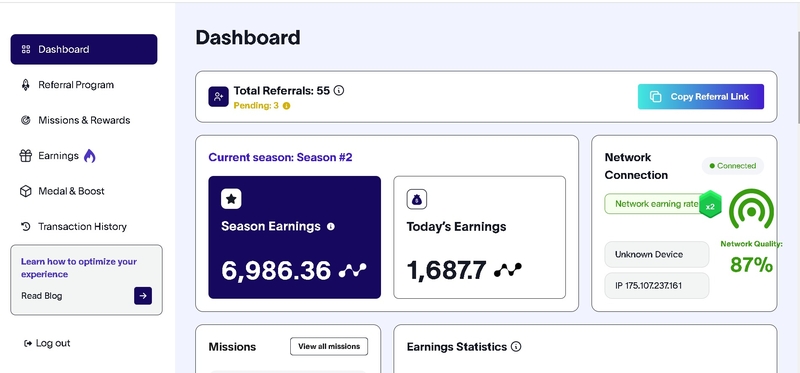The height and width of the screenshot is (373, 800).
Task: Click points symbol after 6,986.36
Action: (353, 270)
